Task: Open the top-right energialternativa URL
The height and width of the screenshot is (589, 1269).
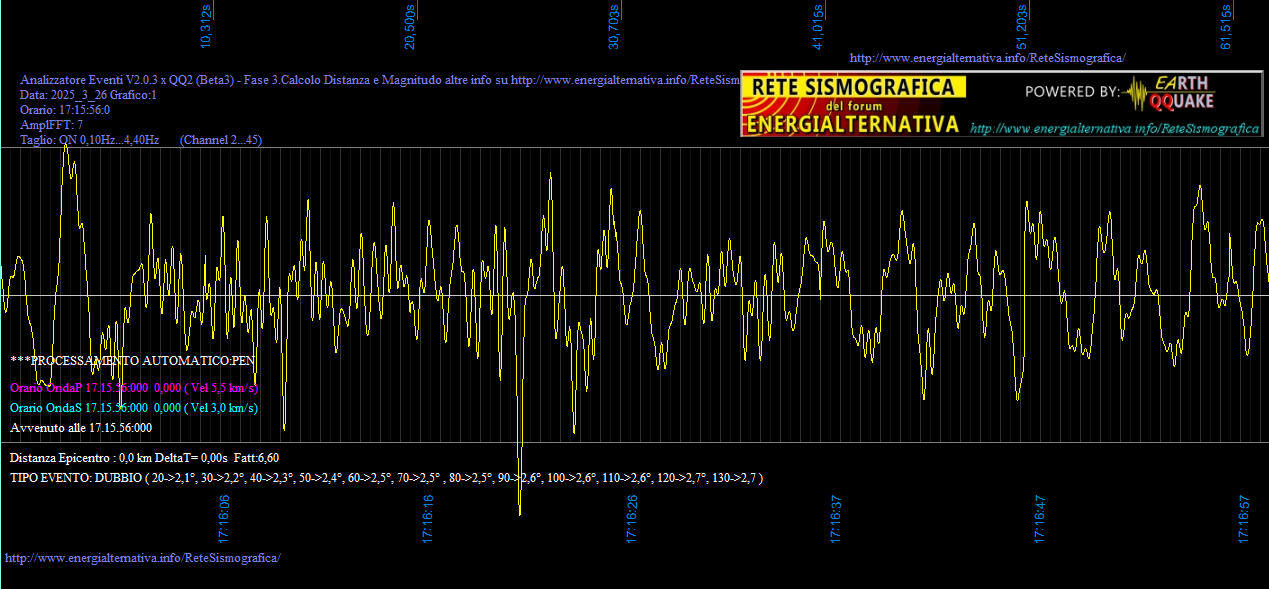Action: (987, 58)
